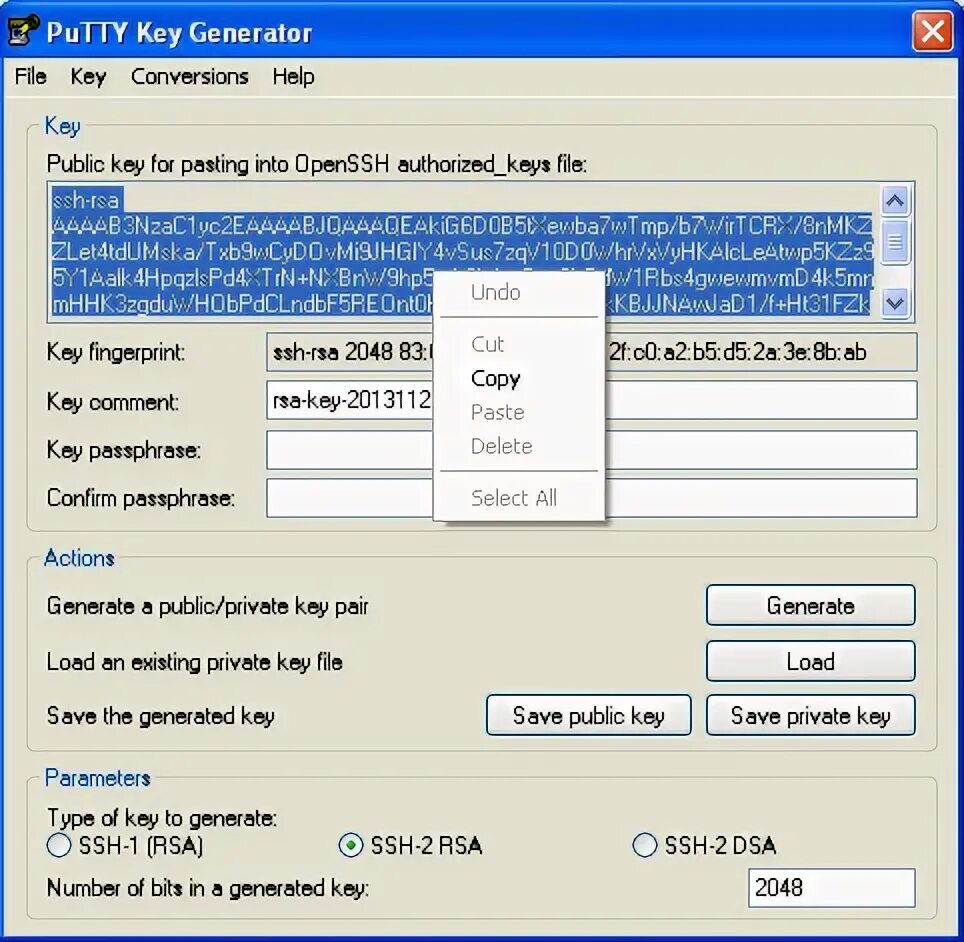Click the key line starting with 5Y1AaIk4Hpqzls
Screen dimensions: 964x942
[x=462, y=278]
